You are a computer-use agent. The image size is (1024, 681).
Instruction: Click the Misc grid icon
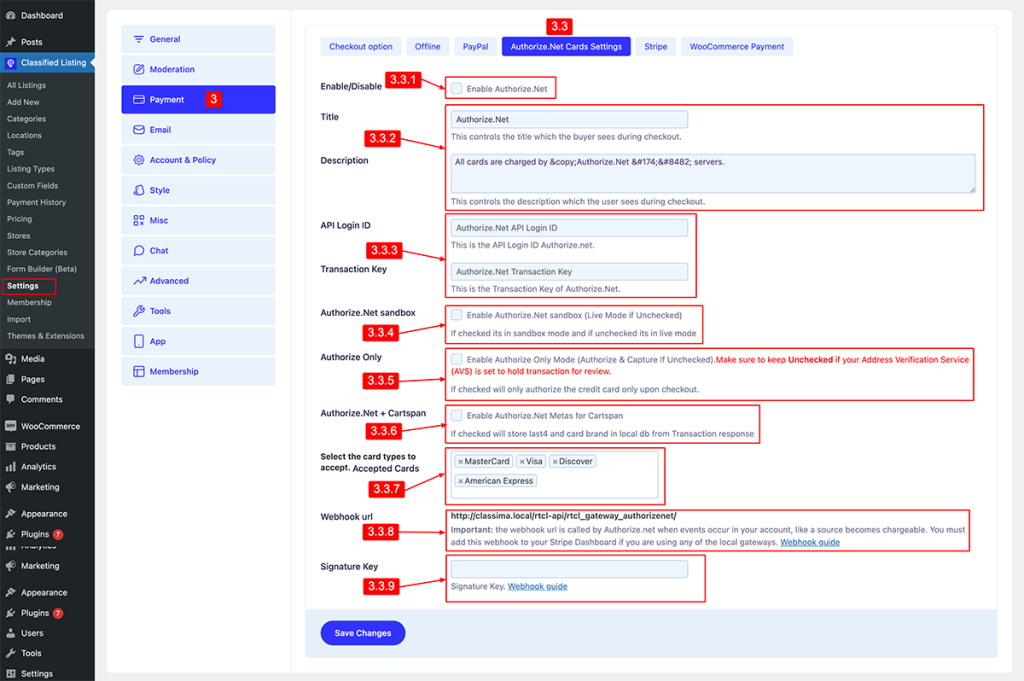[x=138, y=220]
